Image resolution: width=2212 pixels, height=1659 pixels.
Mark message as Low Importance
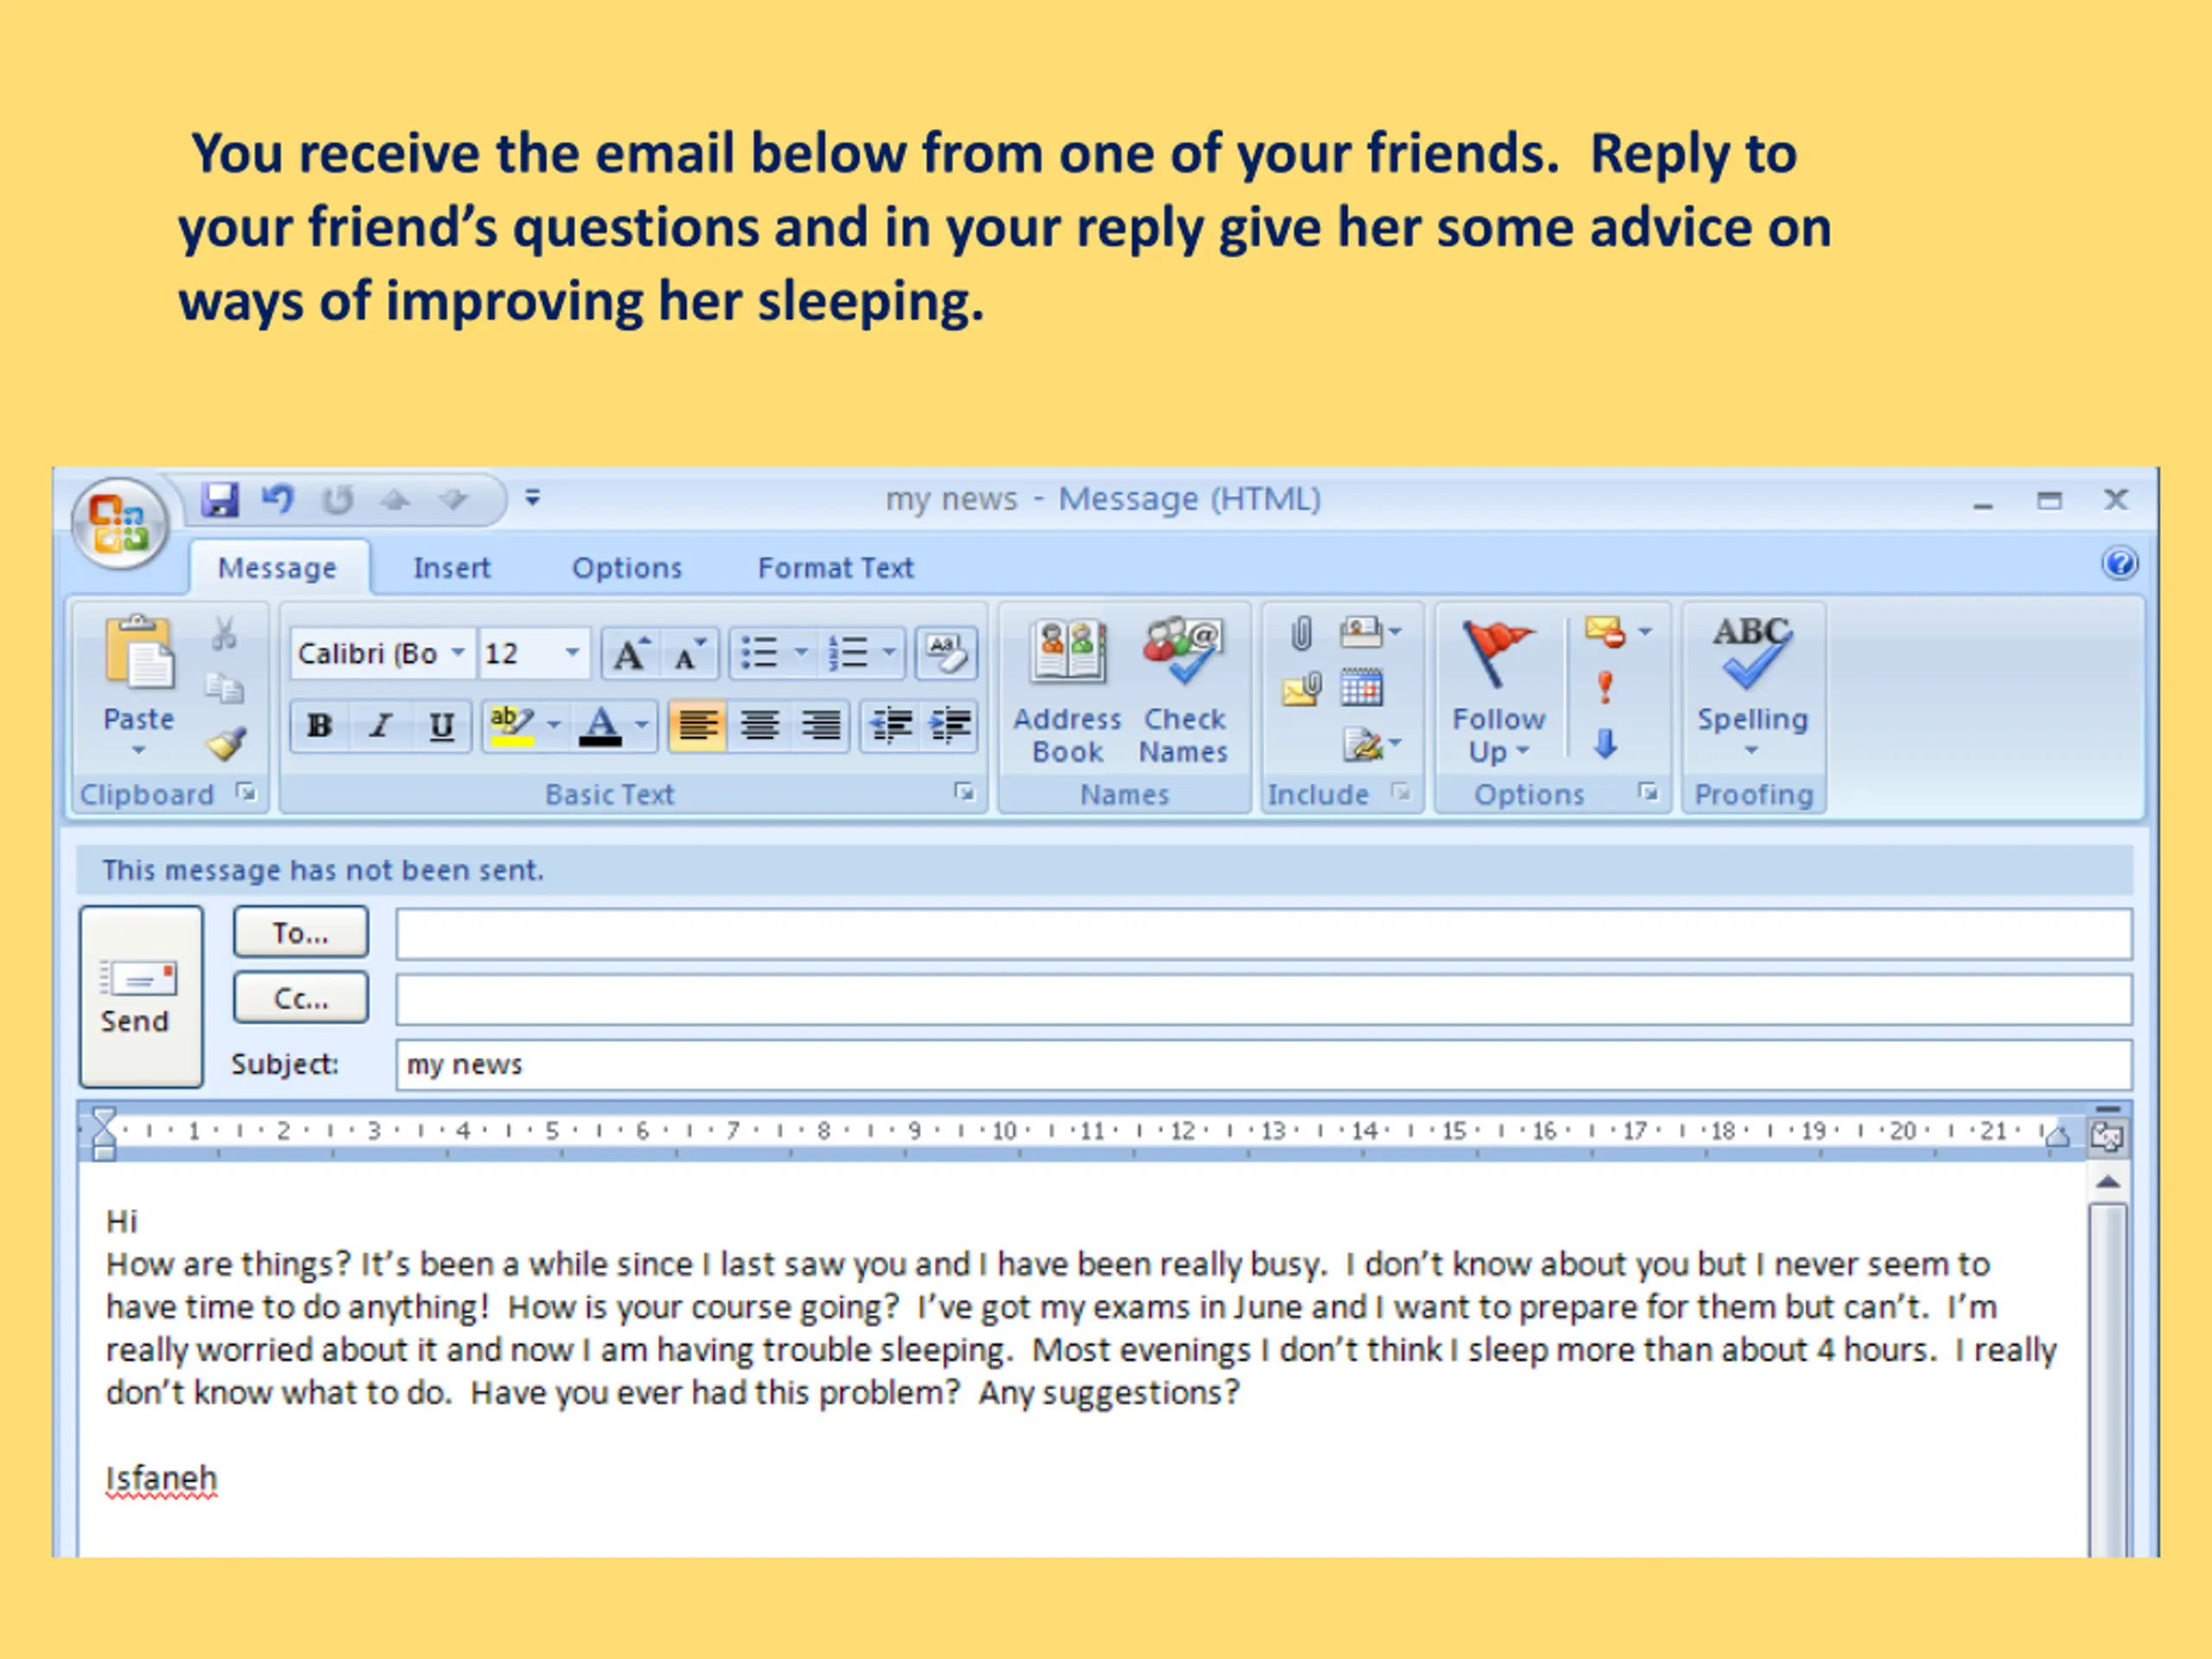(1605, 743)
